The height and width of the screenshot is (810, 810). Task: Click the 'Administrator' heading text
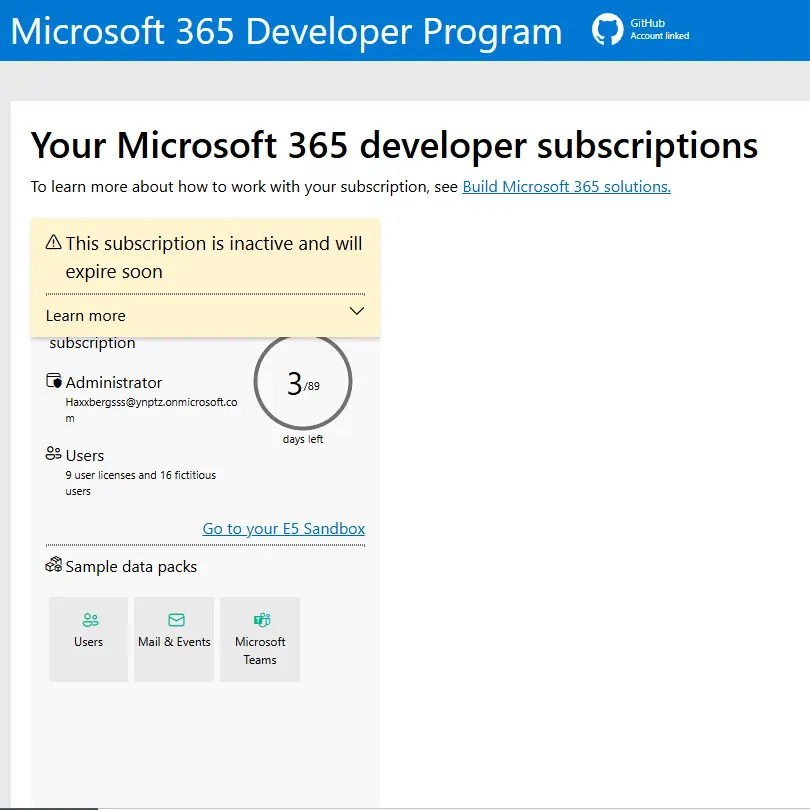[114, 382]
